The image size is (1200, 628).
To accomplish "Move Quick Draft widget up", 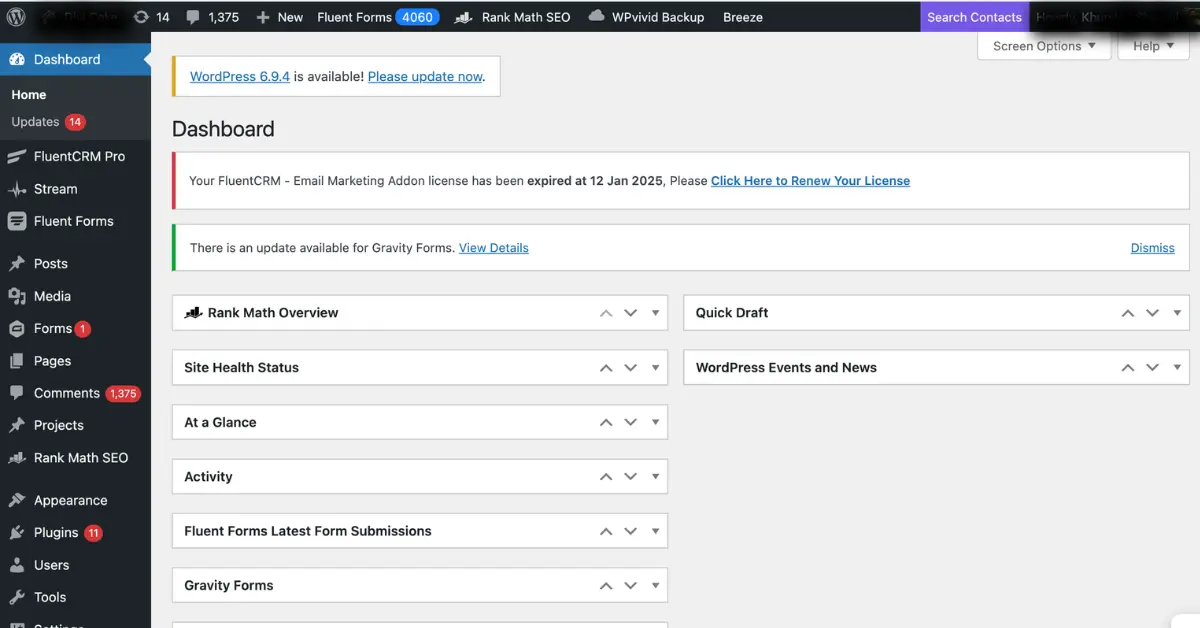I will point(1128,313).
